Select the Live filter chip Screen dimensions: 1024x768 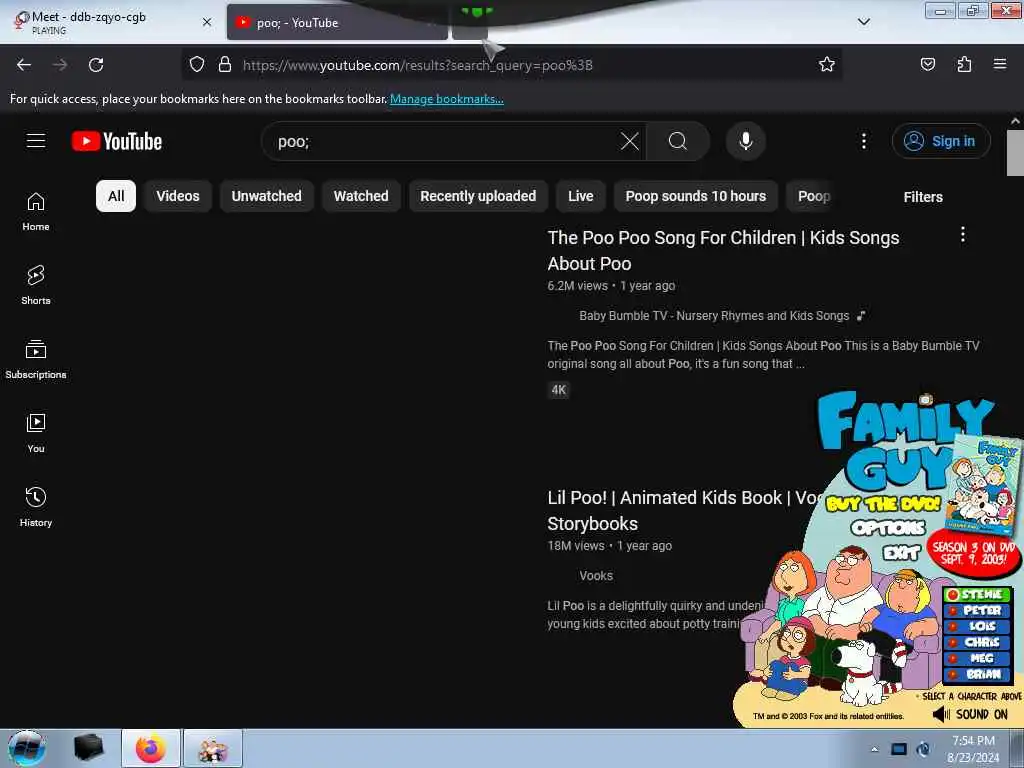[x=581, y=196]
